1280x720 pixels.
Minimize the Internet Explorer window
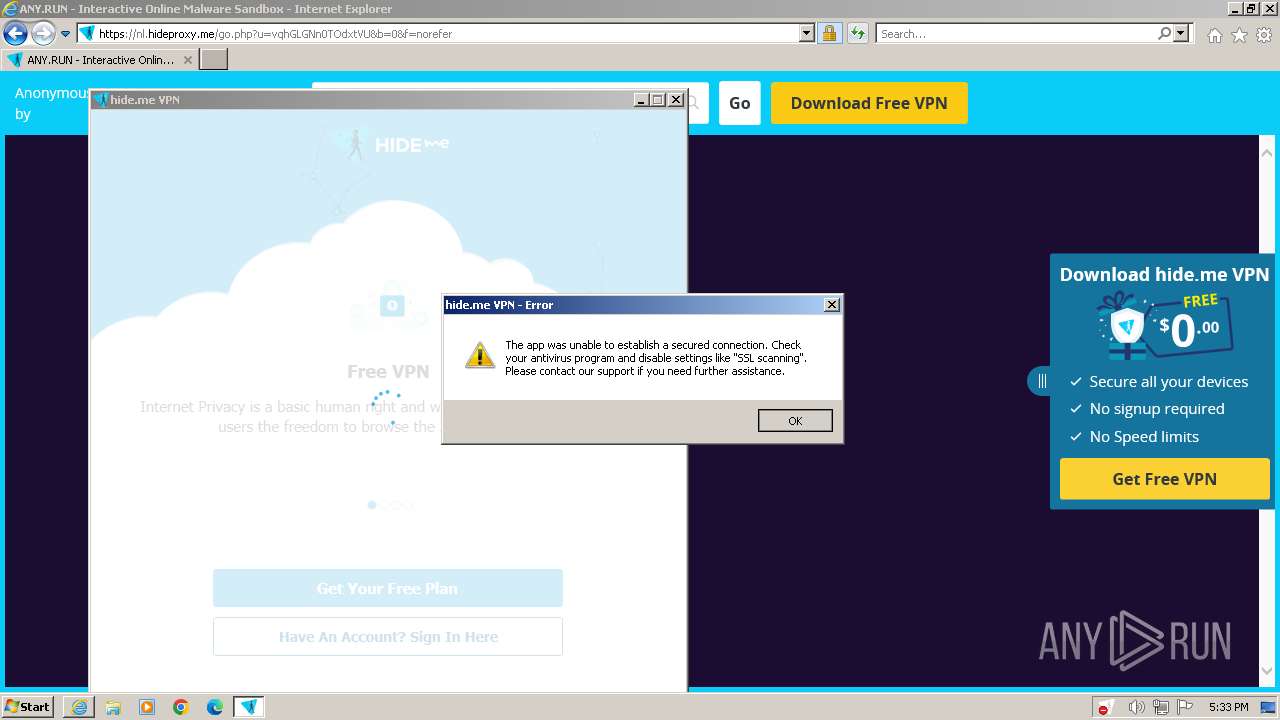click(x=1234, y=8)
